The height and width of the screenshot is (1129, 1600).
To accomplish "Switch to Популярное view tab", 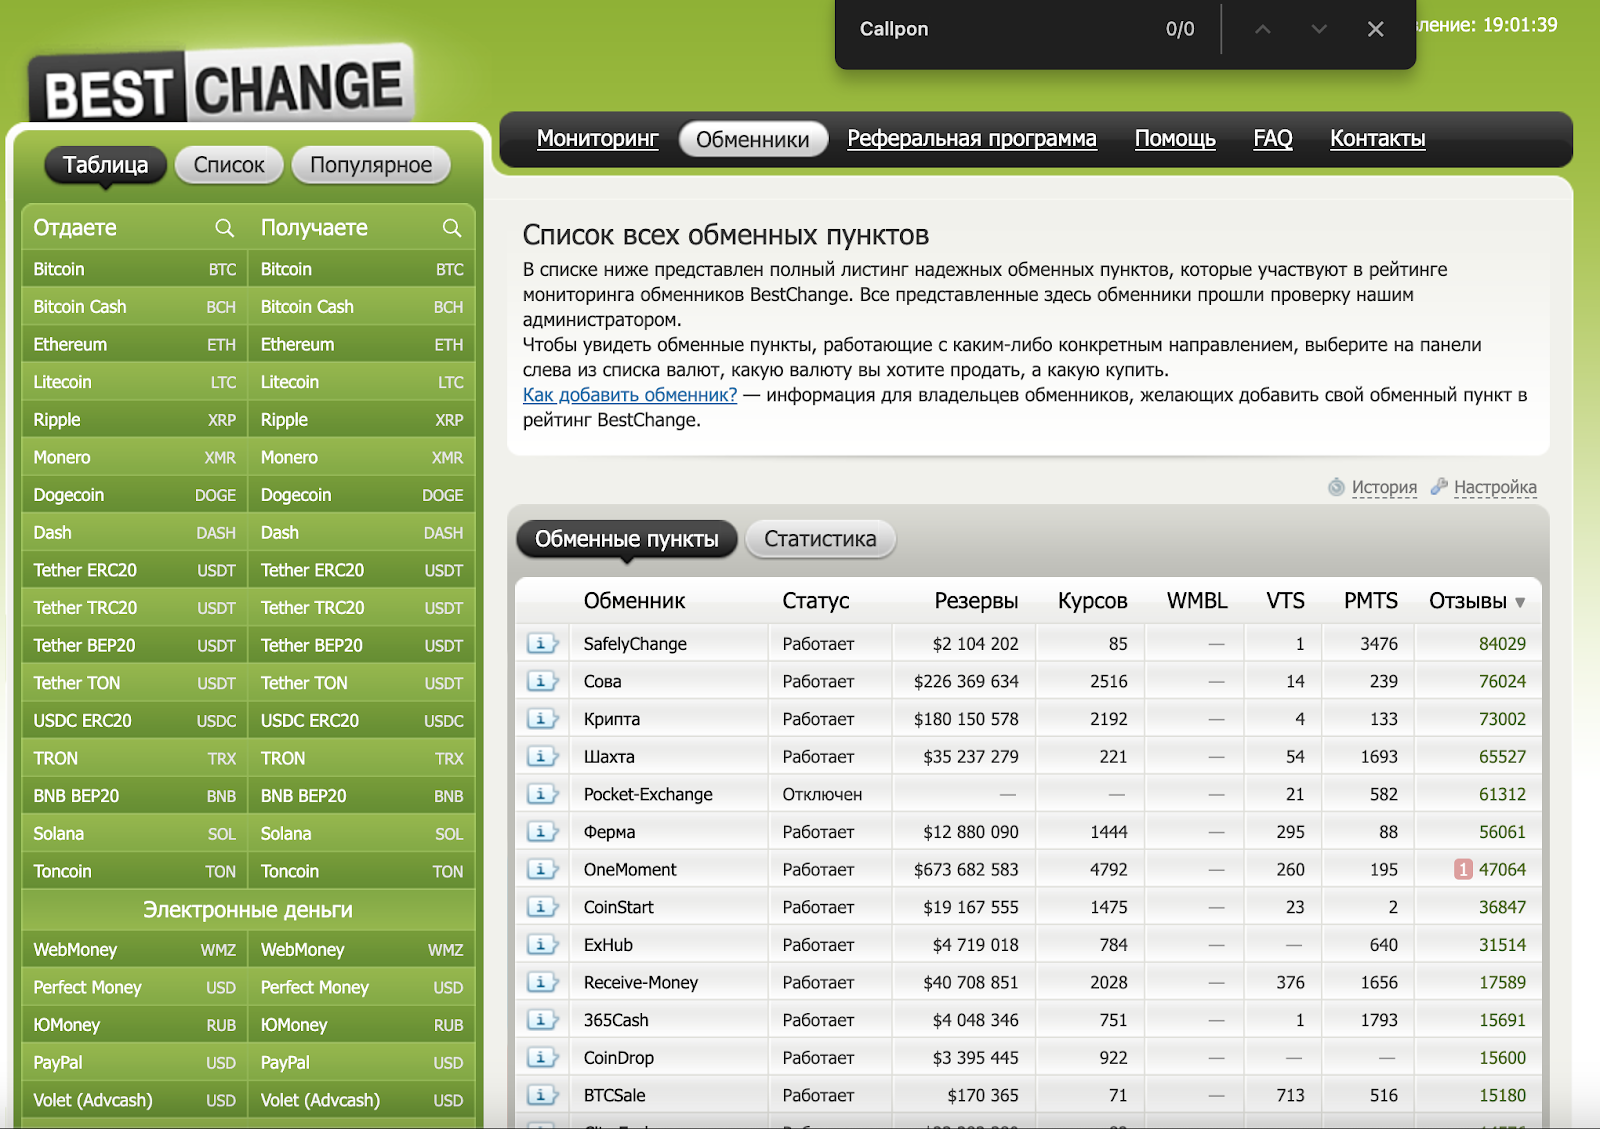I will [x=371, y=165].
